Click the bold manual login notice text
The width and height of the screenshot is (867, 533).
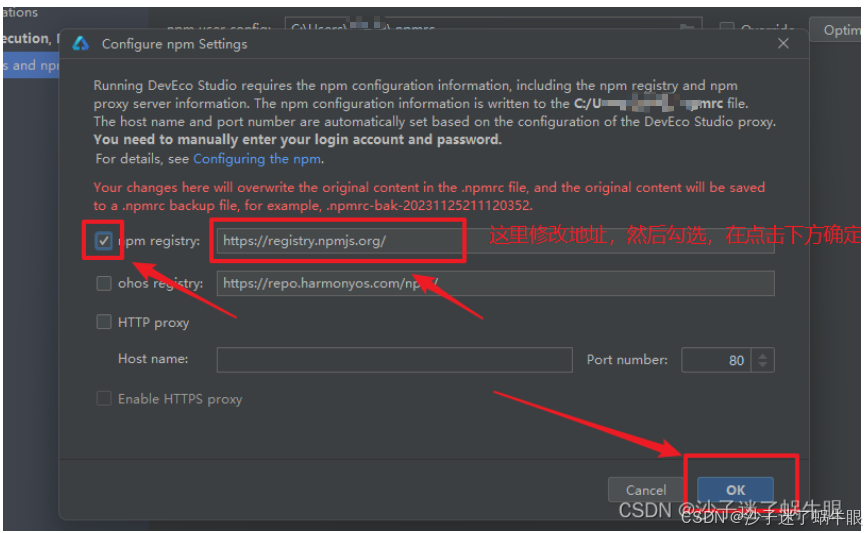[x=297, y=139]
